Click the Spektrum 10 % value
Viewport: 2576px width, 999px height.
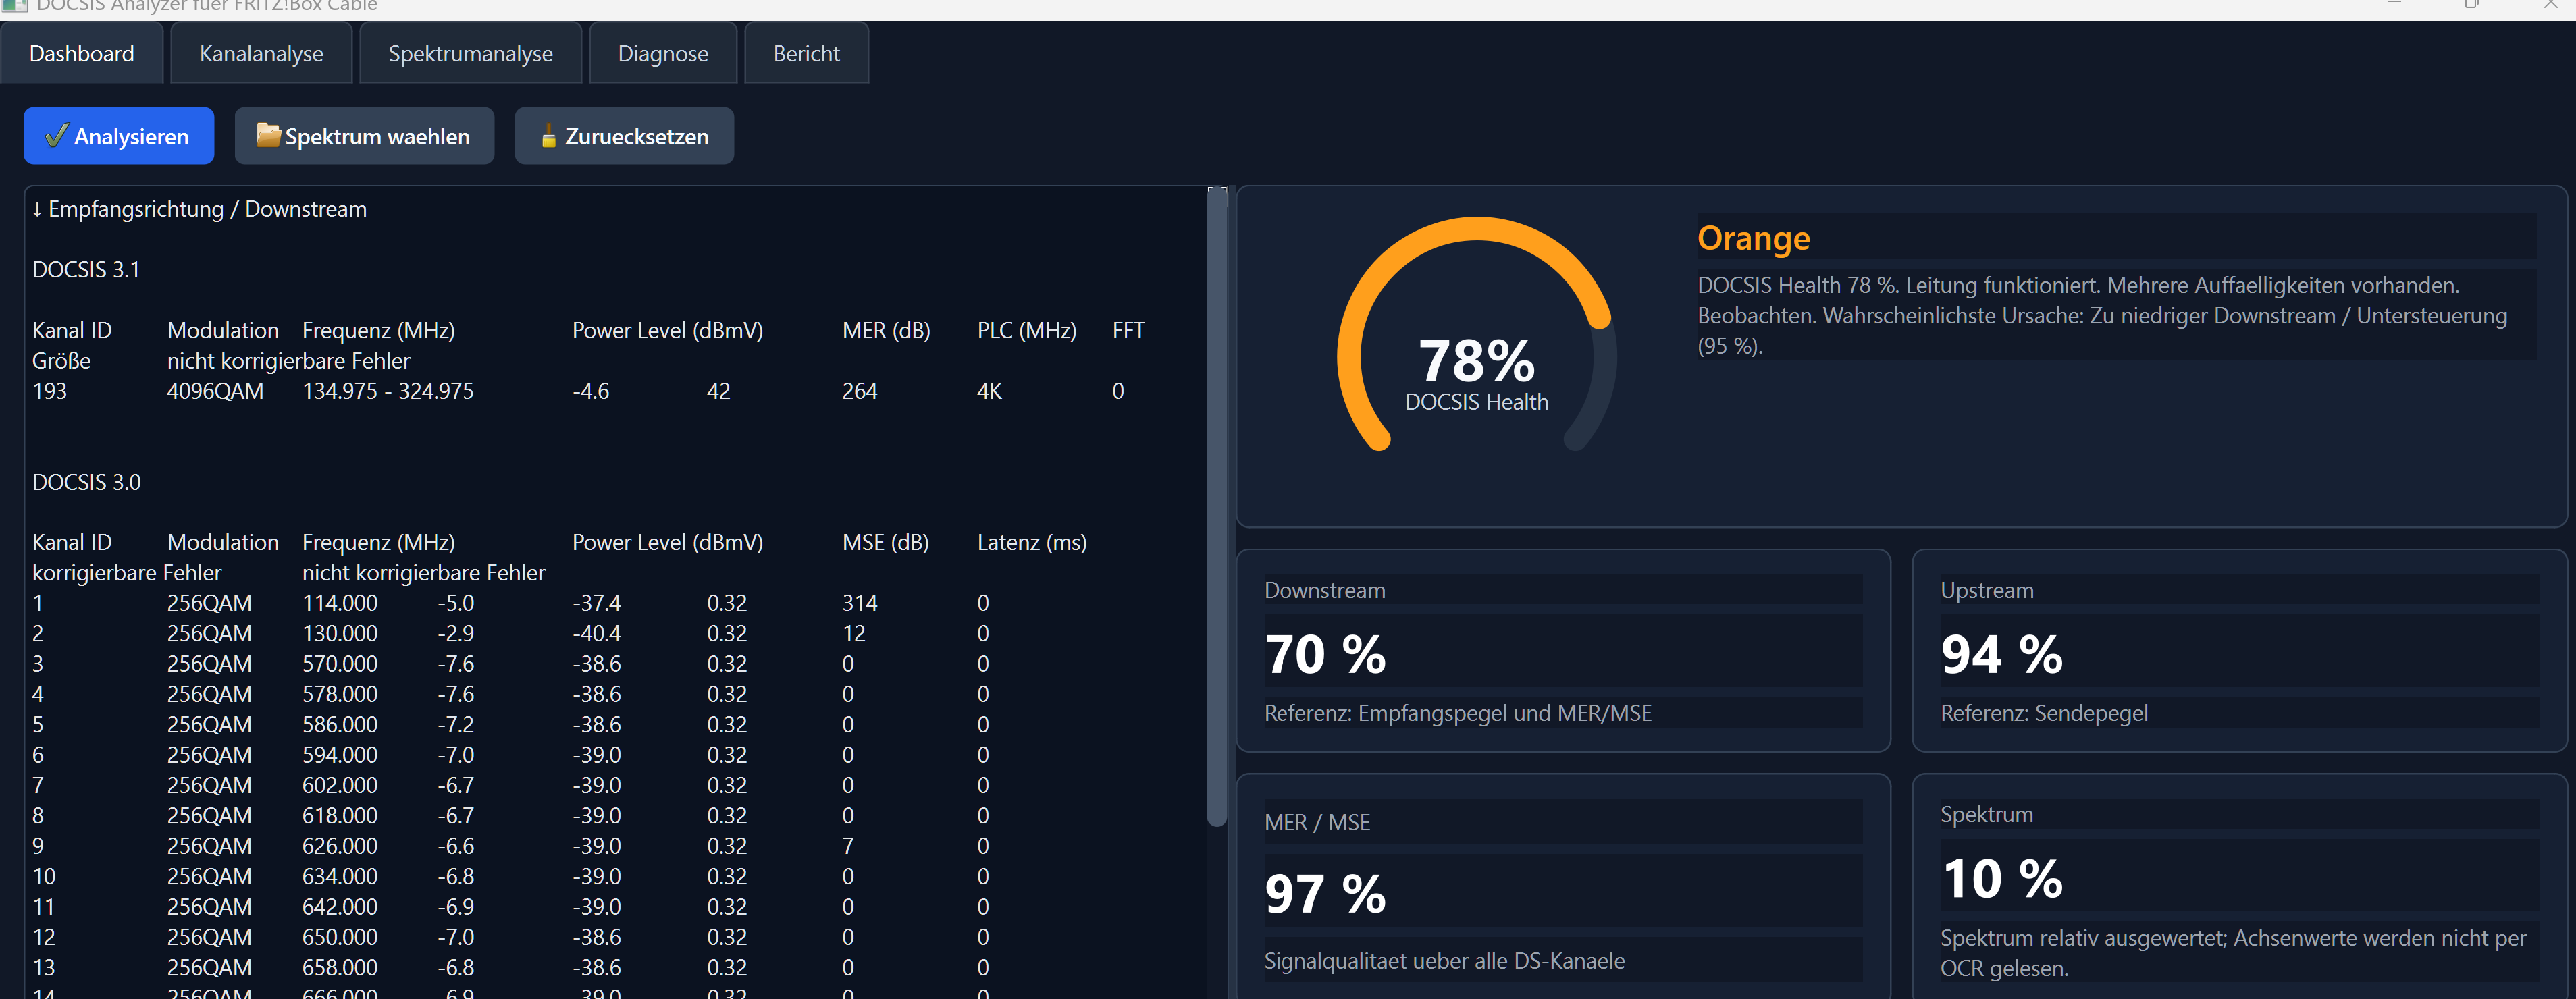click(x=2002, y=879)
